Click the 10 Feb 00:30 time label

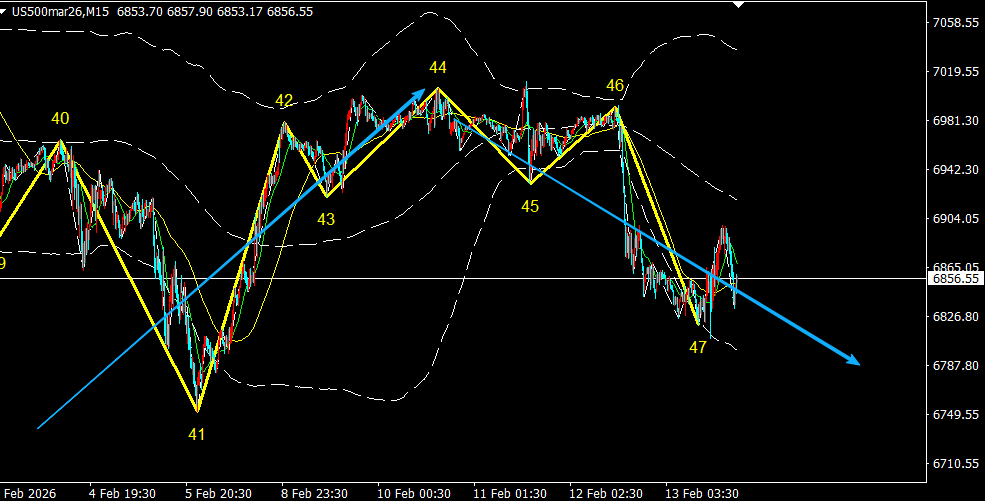coord(415,493)
